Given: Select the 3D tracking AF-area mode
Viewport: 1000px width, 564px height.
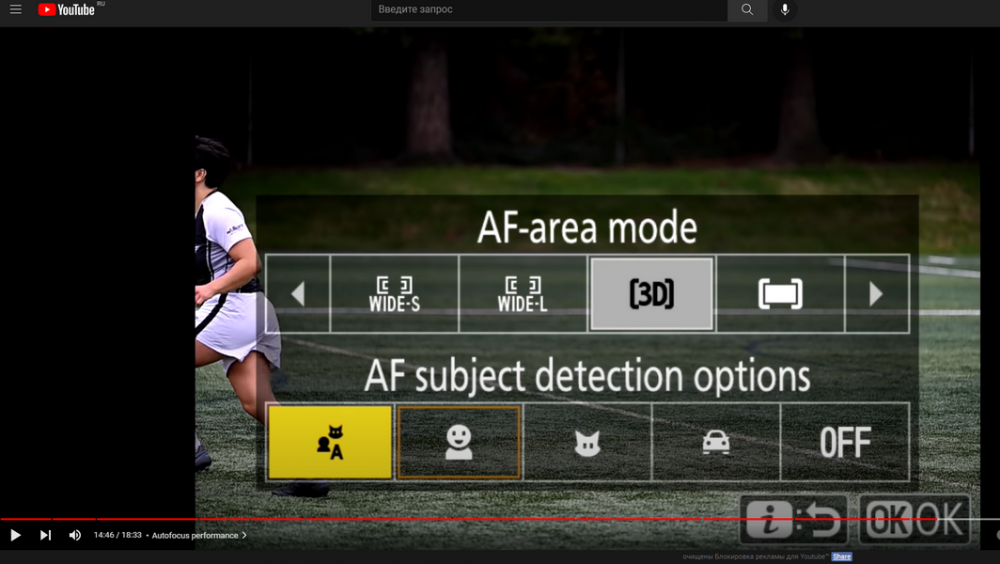Looking at the screenshot, I should click(652, 294).
